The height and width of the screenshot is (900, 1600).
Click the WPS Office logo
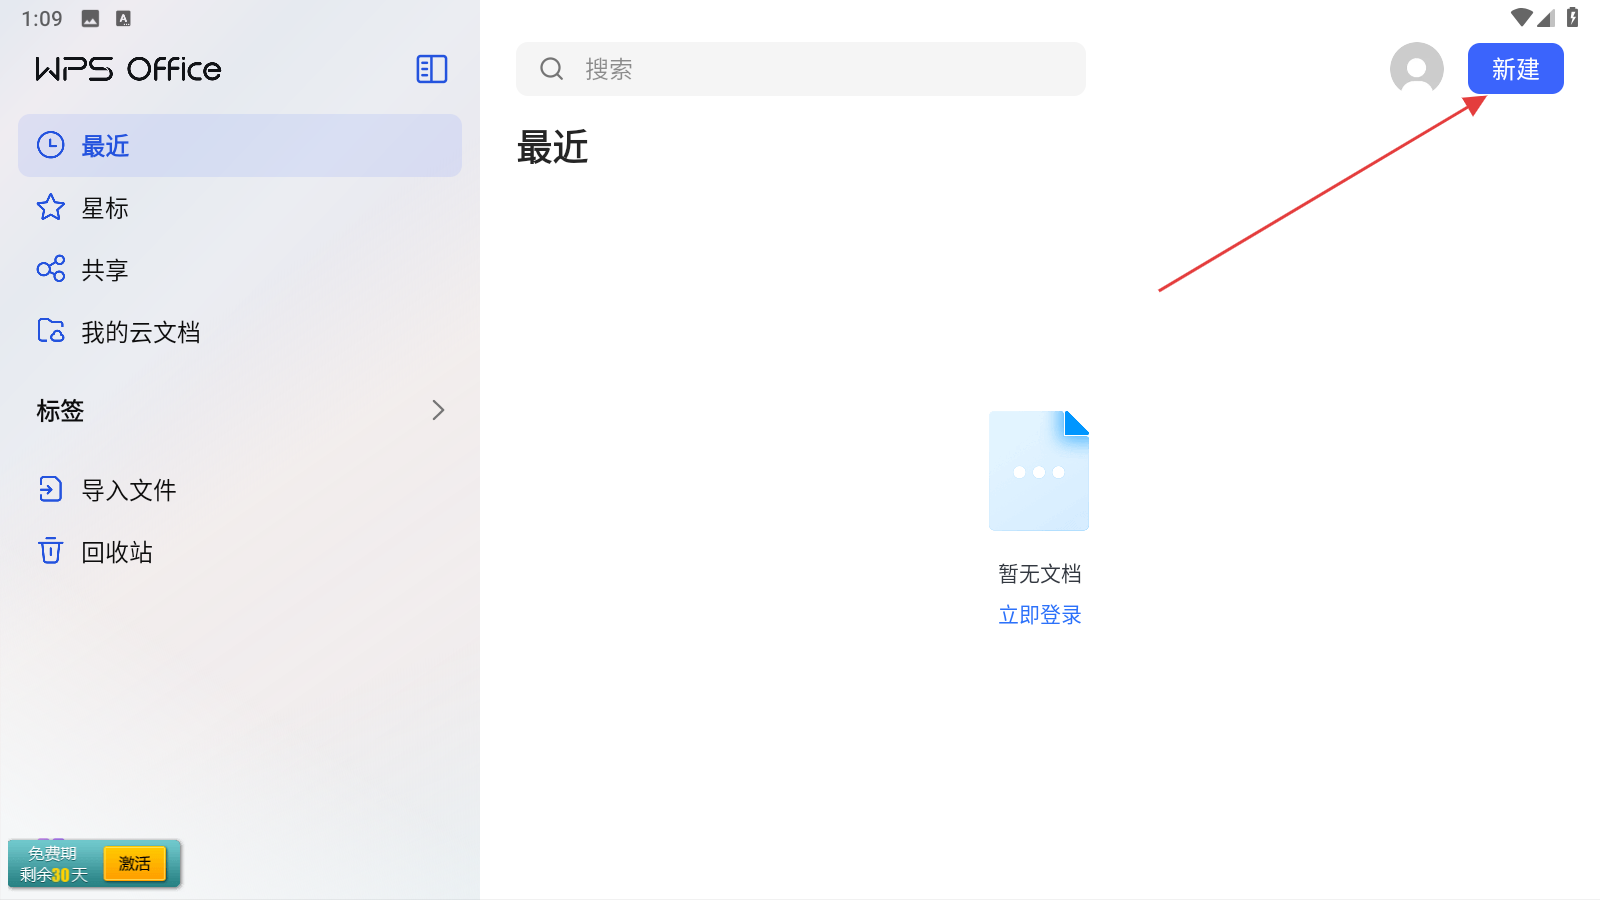[128, 69]
